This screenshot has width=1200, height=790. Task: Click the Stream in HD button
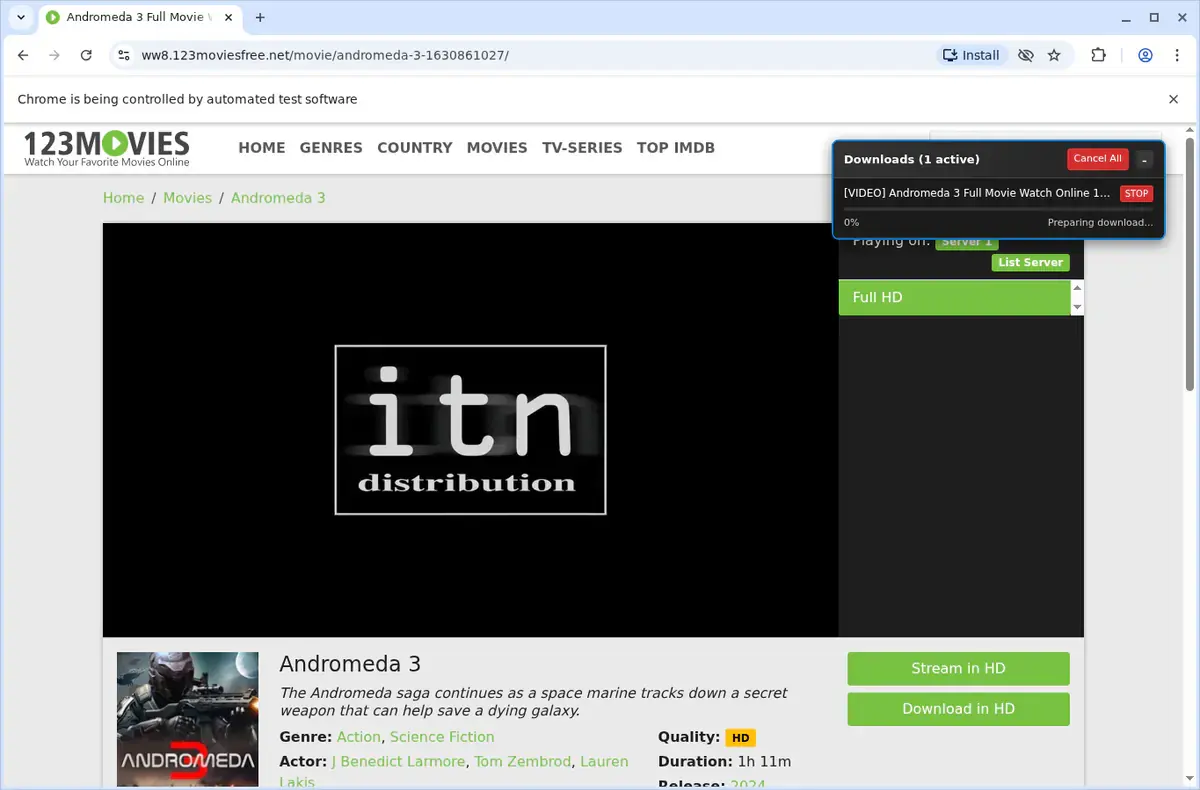[958, 669]
